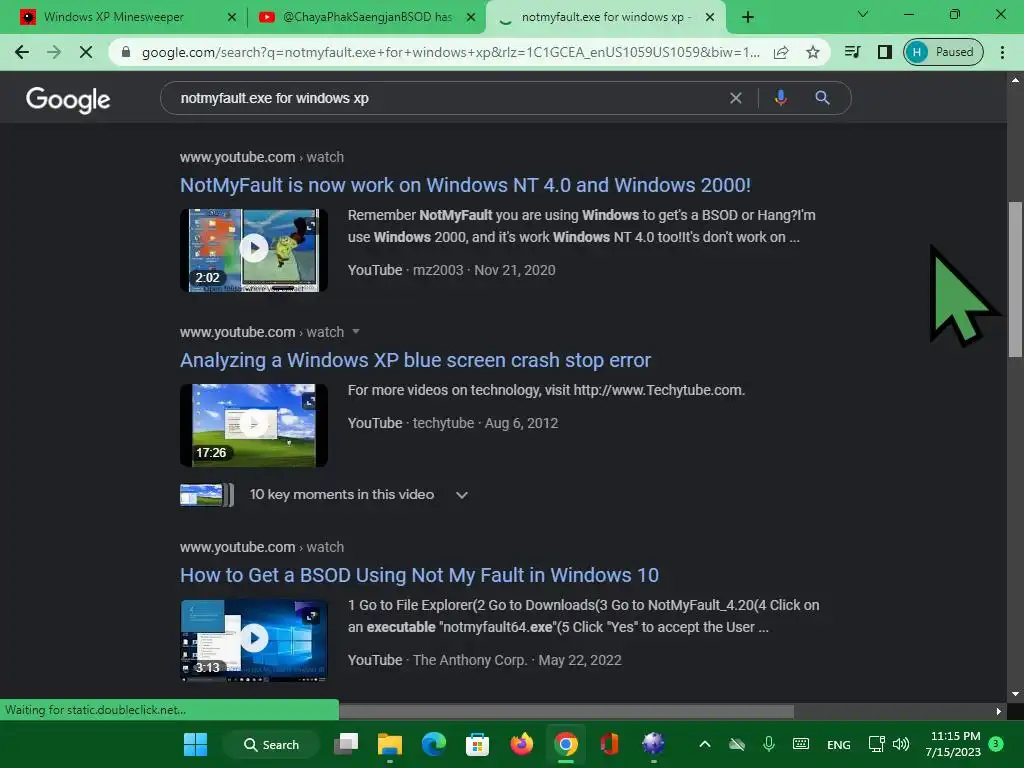Open the media control toolbar icon

853,52
